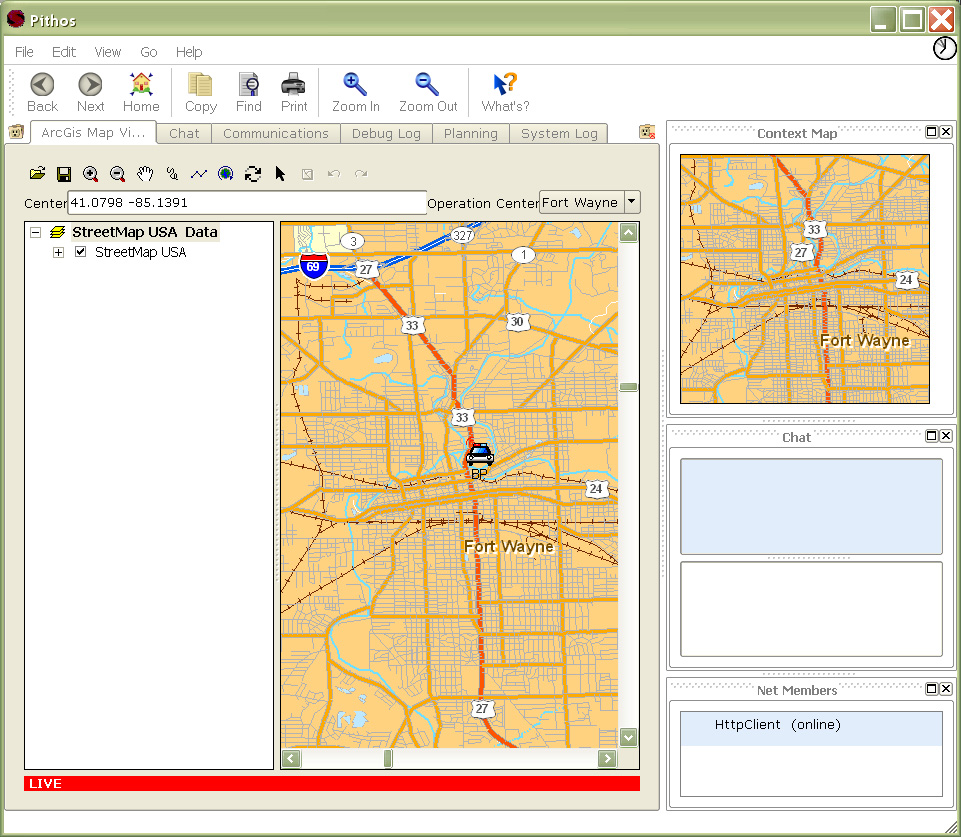Click the map scroll up arrow
This screenshot has height=837, width=961.
(628, 232)
